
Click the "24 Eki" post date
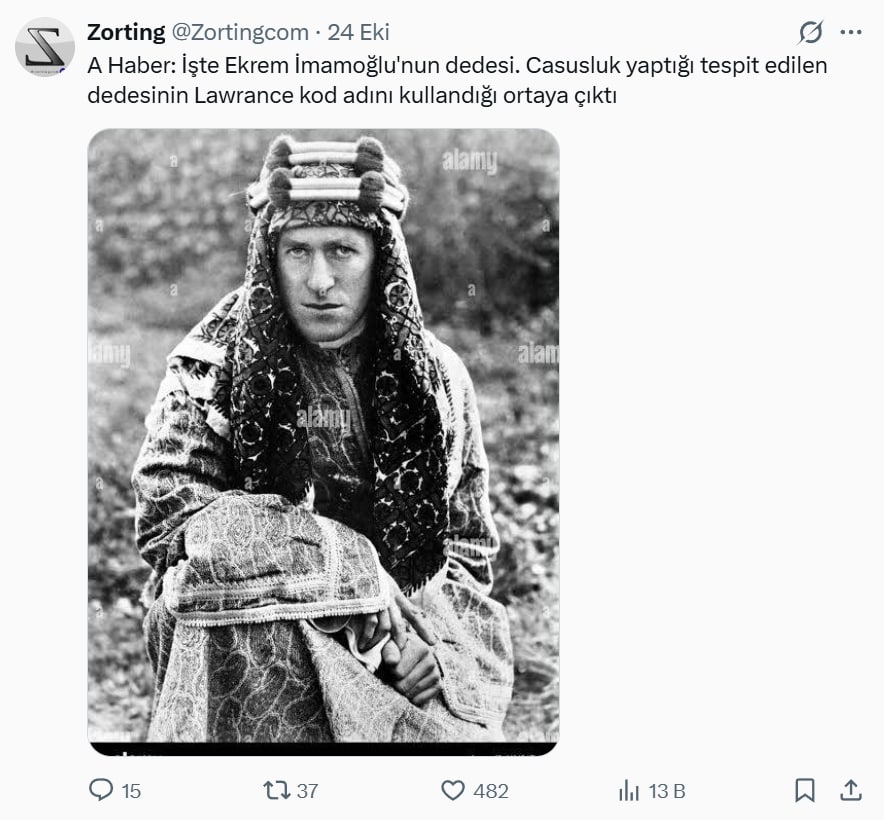(x=359, y=32)
